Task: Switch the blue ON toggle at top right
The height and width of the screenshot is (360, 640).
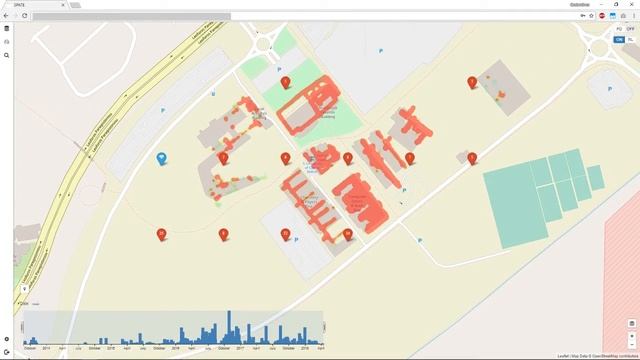Action: click(x=619, y=40)
